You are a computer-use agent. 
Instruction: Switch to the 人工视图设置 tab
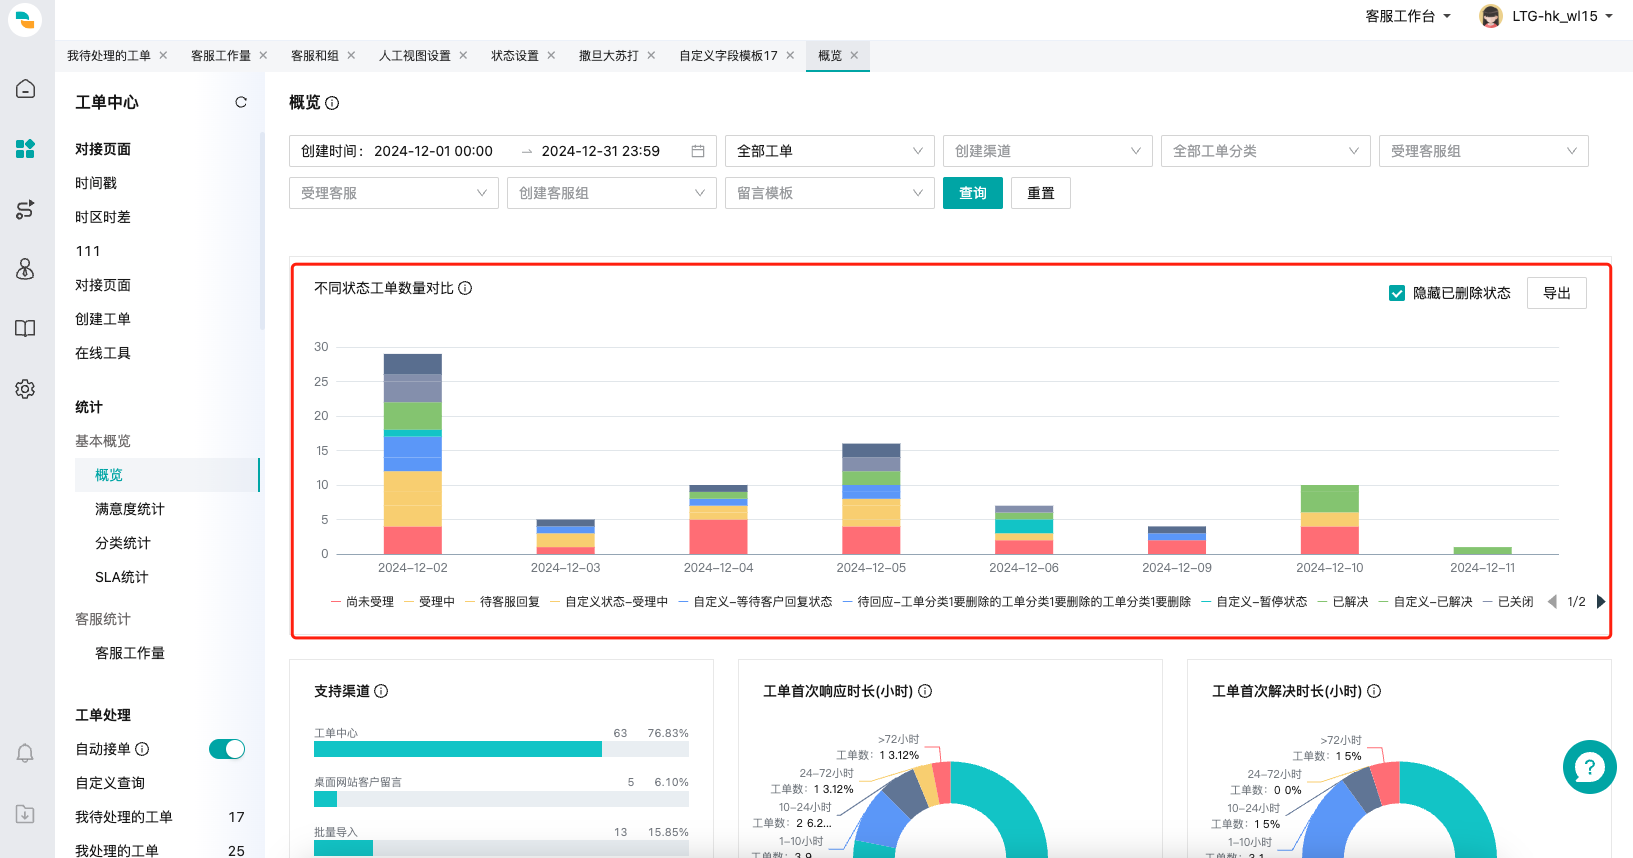click(415, 56)
